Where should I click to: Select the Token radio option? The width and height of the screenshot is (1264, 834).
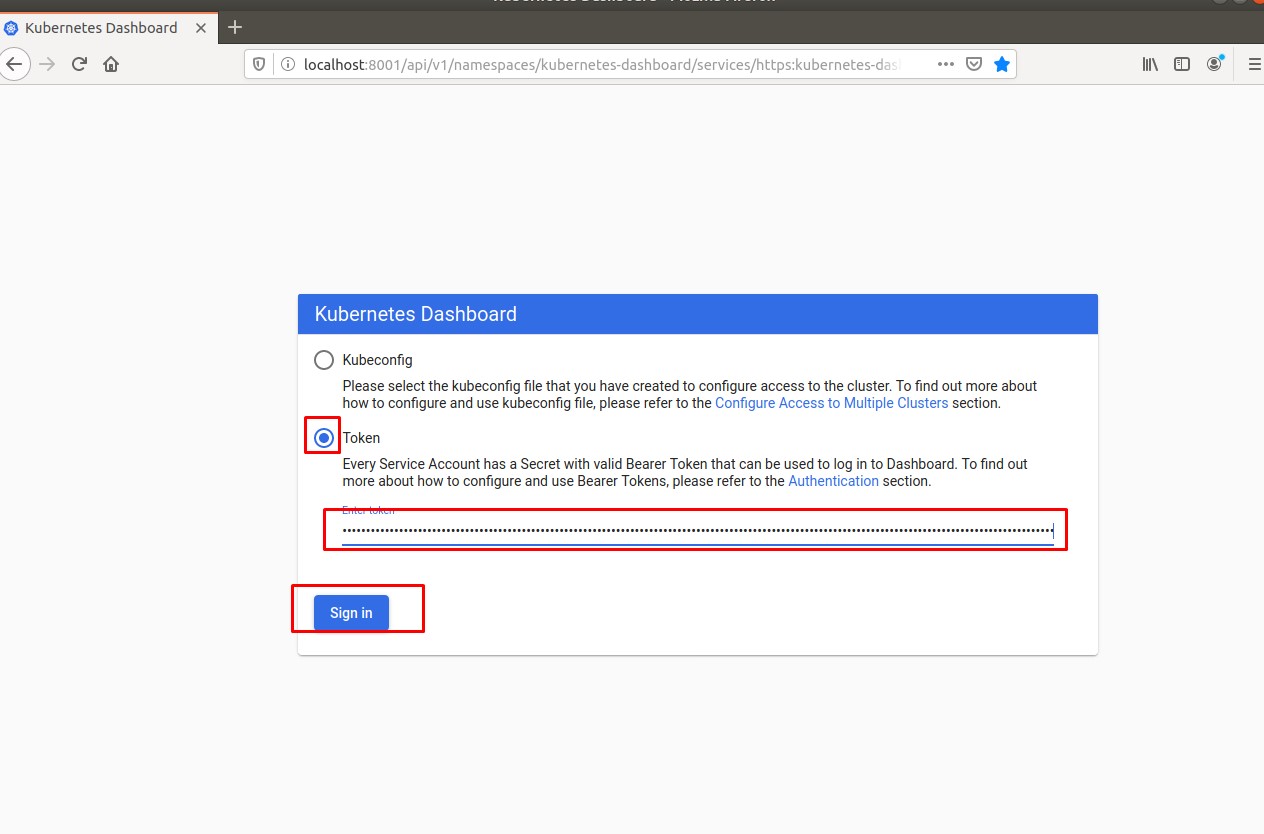324,438
